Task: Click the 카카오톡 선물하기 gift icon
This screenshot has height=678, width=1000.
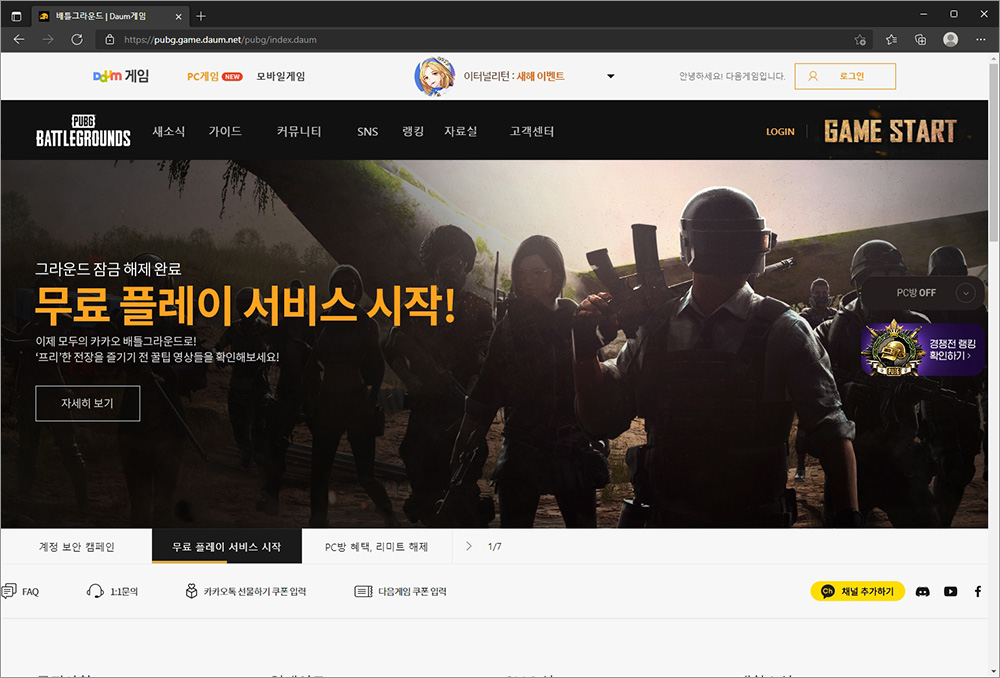Action: coord(191,591)
